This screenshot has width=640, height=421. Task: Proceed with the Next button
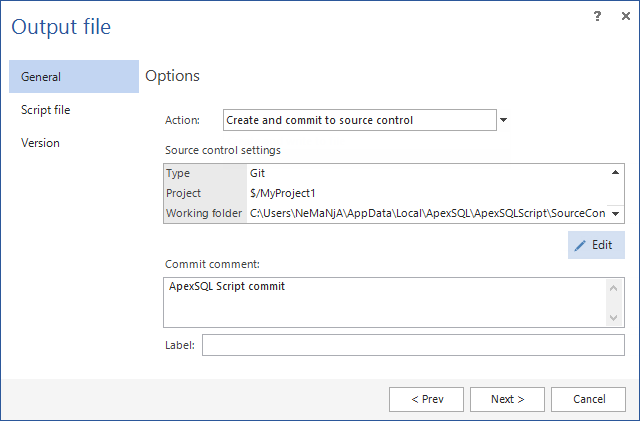pyautogui.click(x=508, y=399)
